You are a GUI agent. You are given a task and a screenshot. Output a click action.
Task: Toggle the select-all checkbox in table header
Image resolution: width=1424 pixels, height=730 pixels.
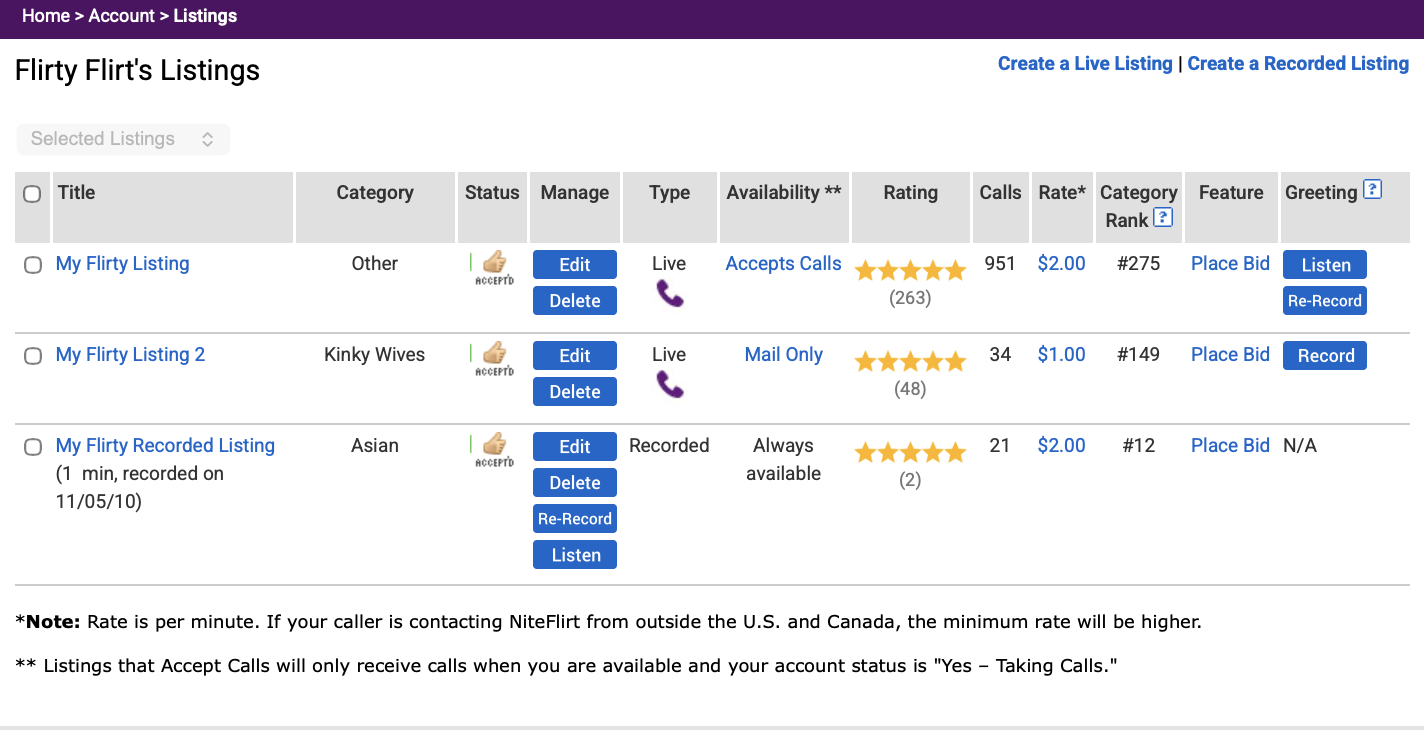point(32,194)
